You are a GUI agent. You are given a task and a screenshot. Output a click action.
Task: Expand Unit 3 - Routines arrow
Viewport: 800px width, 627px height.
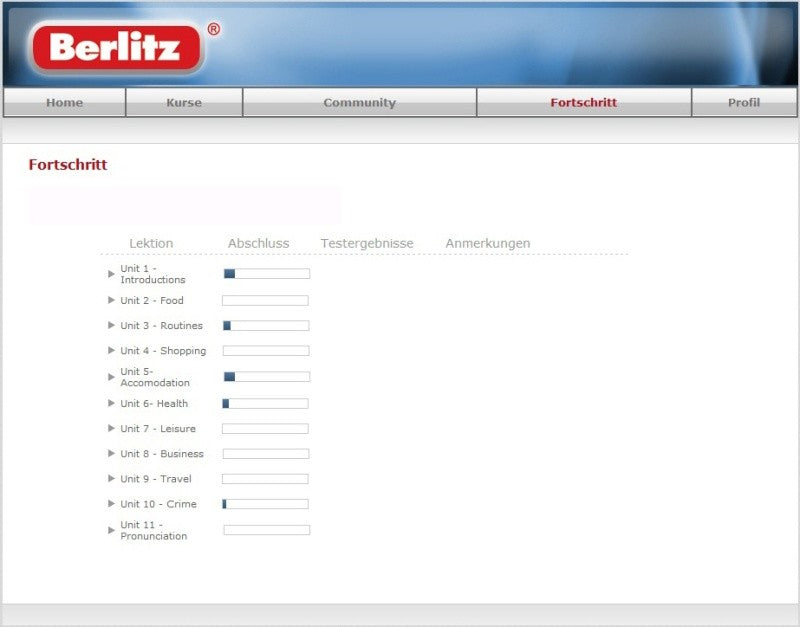[111, 325]
